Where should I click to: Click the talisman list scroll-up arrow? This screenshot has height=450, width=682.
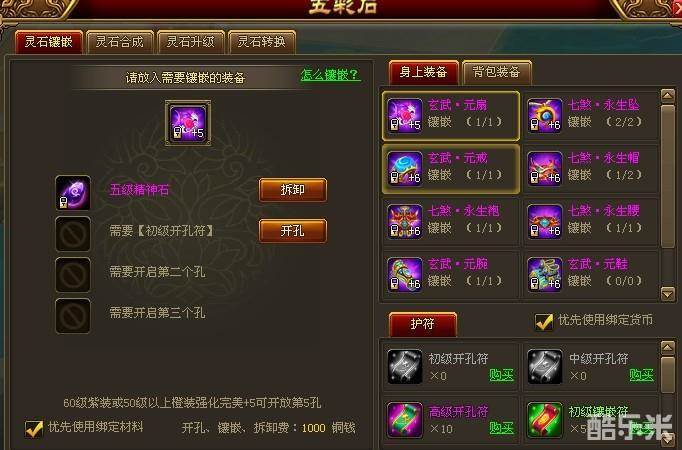click(668, 347)
